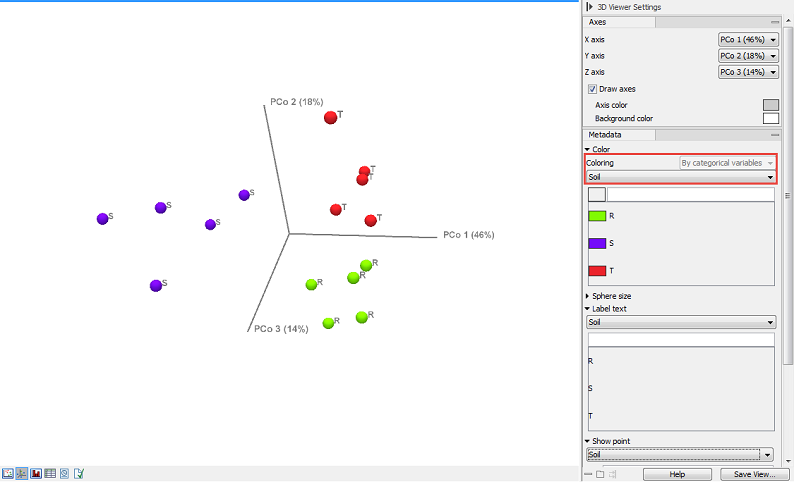Screen dimensions: 794x482
Task: Open the X axis PCo 1 dropdown
Action: click(747, 39)
